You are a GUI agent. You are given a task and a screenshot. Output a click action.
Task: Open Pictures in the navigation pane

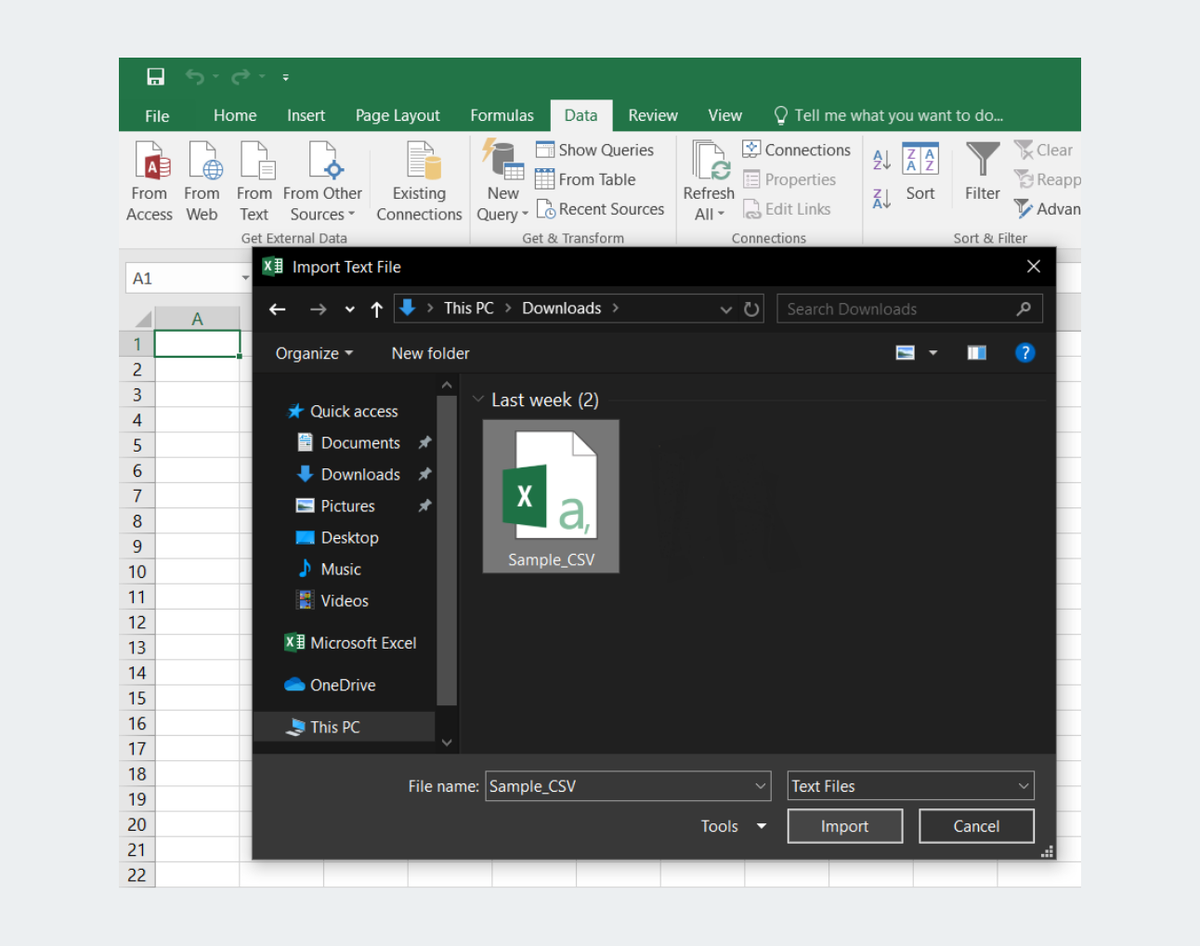[336, 506]
